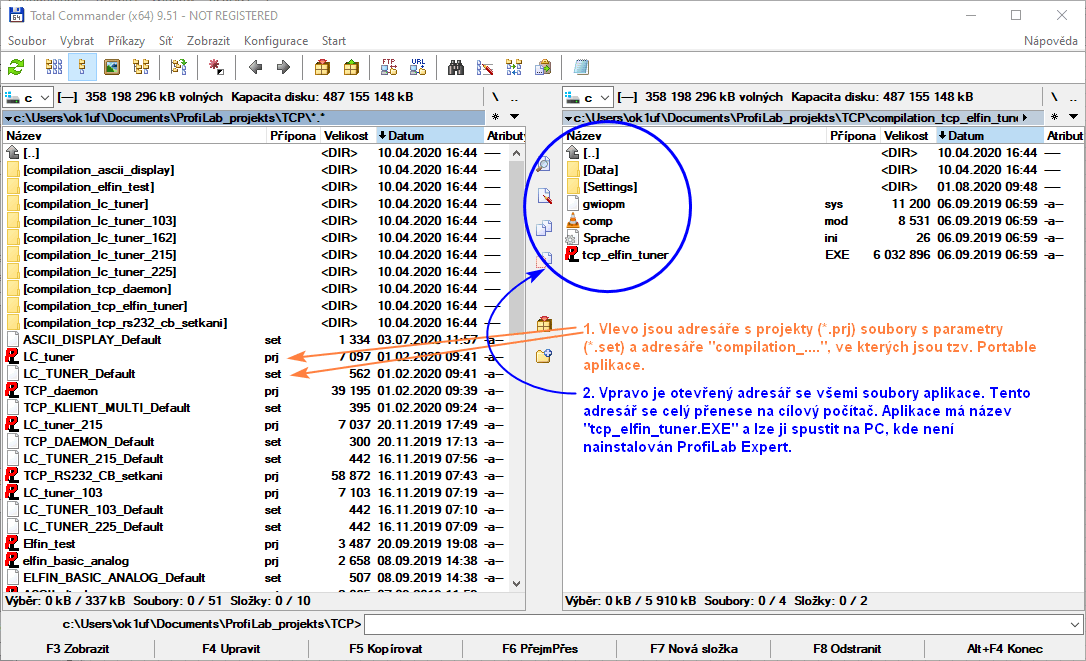Image resolution: width=1086 pixels, height=661 pixels.
Task: Toggle the full details view toolbar button
Action: coord(82,67)
